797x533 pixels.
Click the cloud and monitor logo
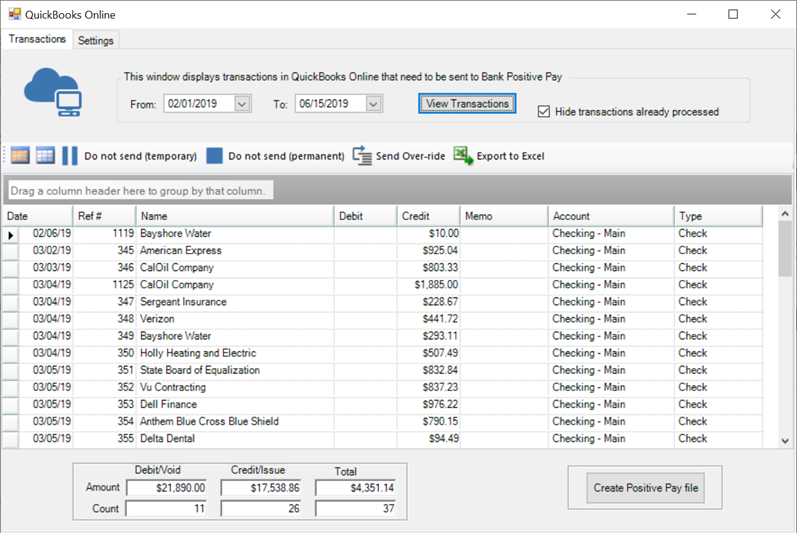coord(53,92)
